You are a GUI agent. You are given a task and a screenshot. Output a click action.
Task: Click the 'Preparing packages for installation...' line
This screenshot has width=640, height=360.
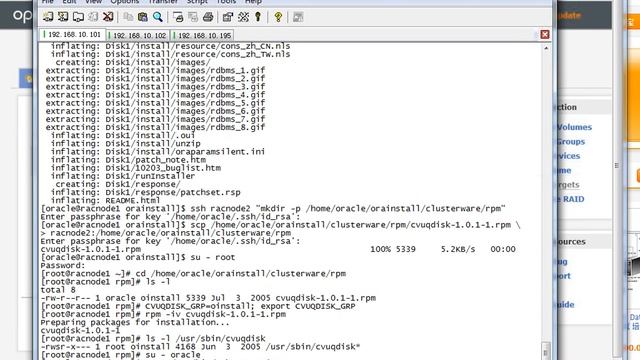135,322
